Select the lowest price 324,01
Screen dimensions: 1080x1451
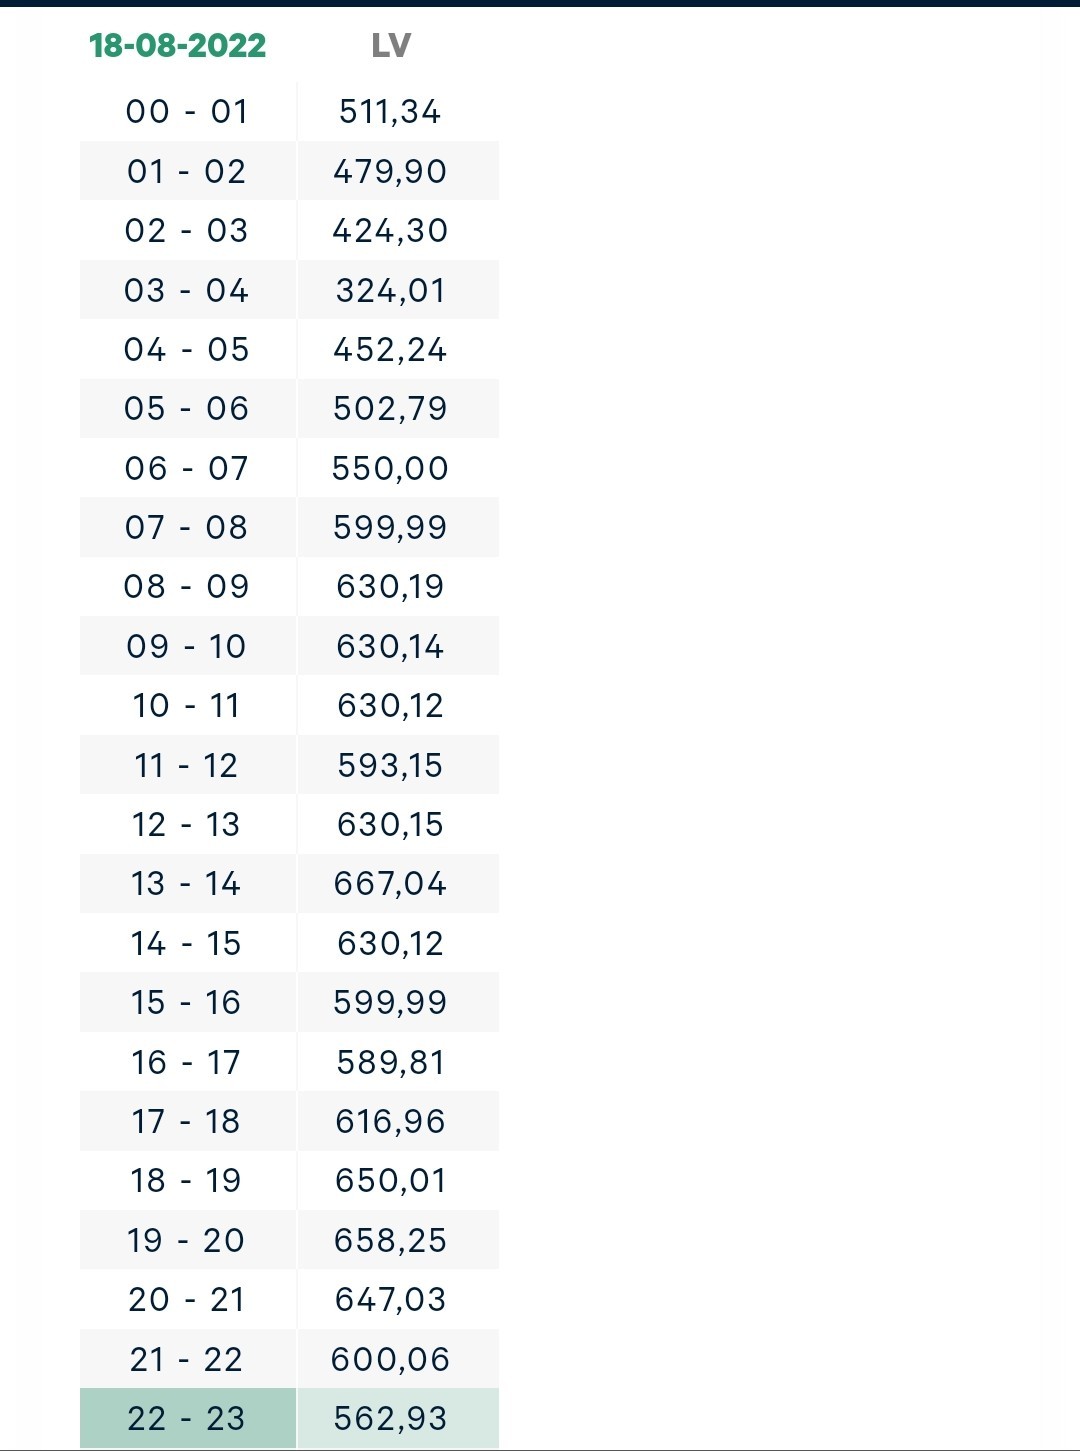tap(390, 290)
